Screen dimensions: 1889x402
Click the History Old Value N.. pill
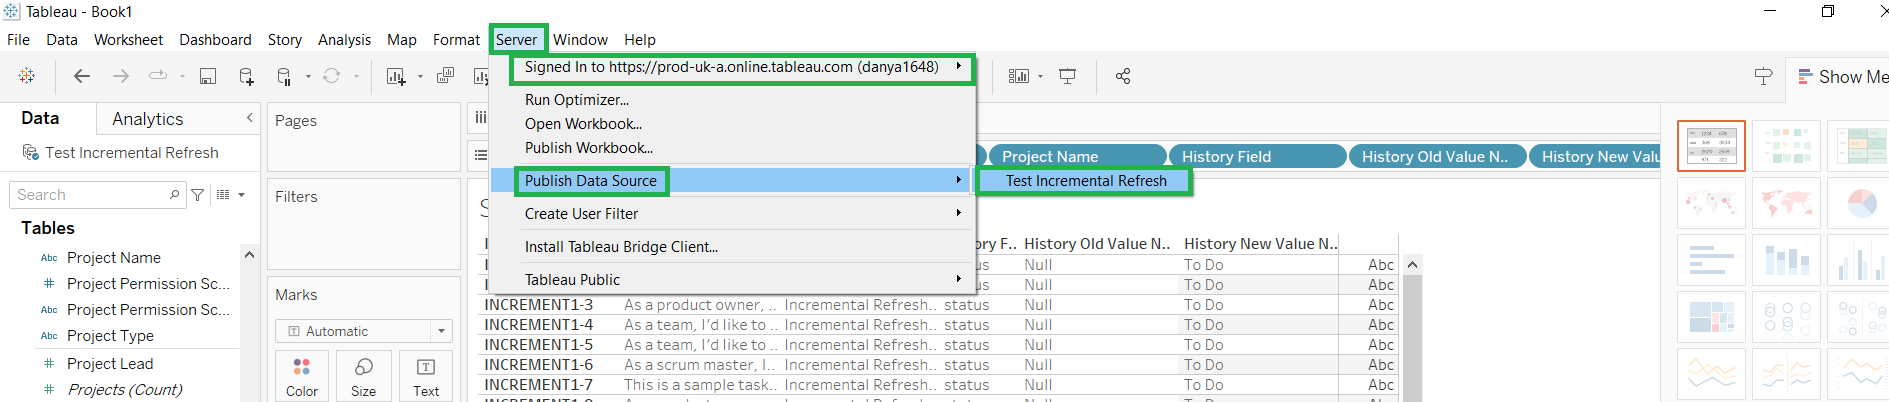pos(1437,156)
